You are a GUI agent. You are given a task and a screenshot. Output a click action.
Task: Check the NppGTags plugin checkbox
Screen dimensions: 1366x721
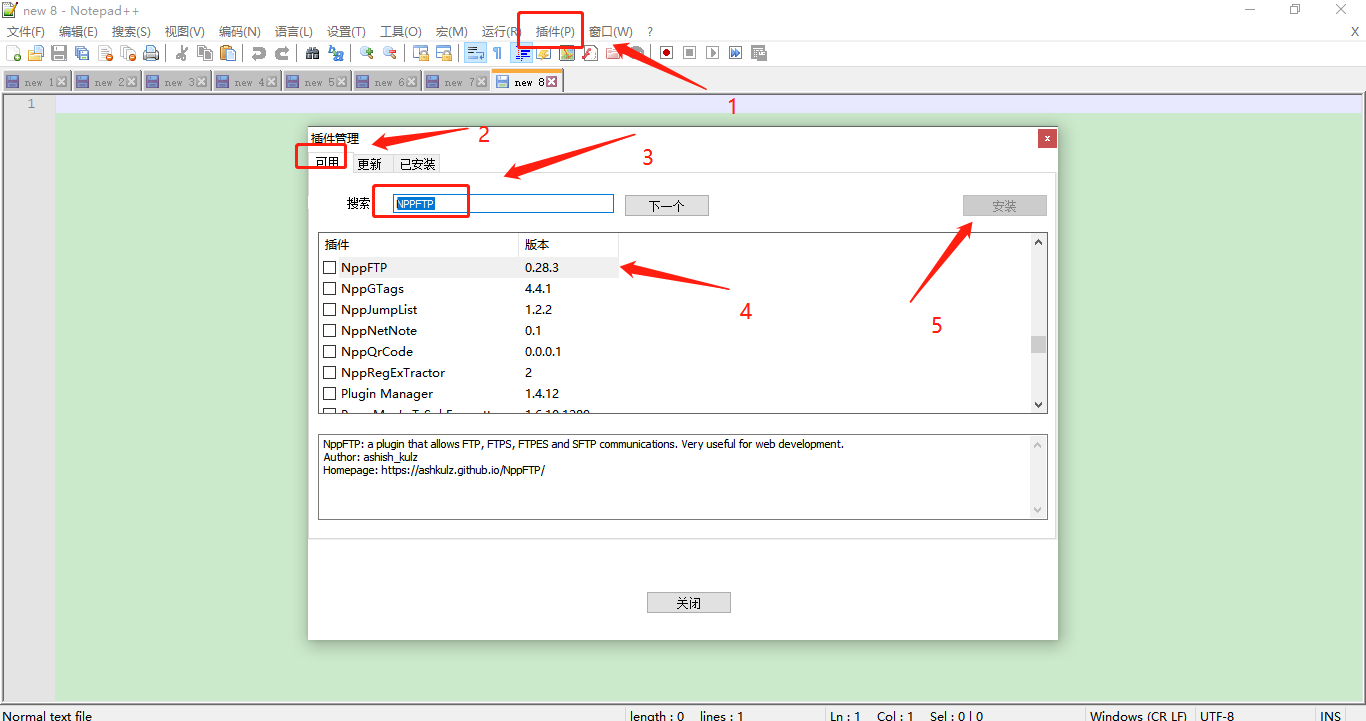click(329, 289)
